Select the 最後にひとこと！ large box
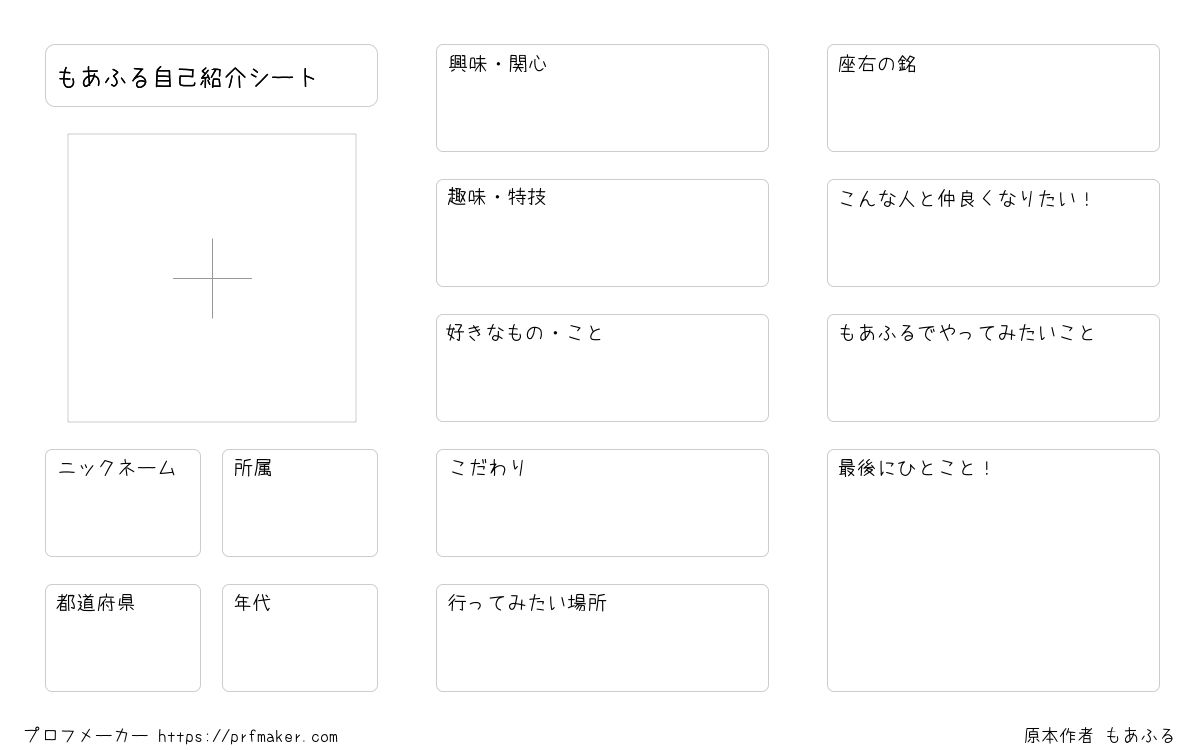 (x=993, y=570)
